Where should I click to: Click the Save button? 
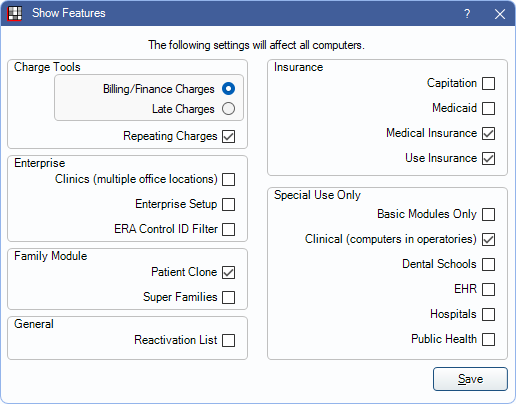click(470, 379)
